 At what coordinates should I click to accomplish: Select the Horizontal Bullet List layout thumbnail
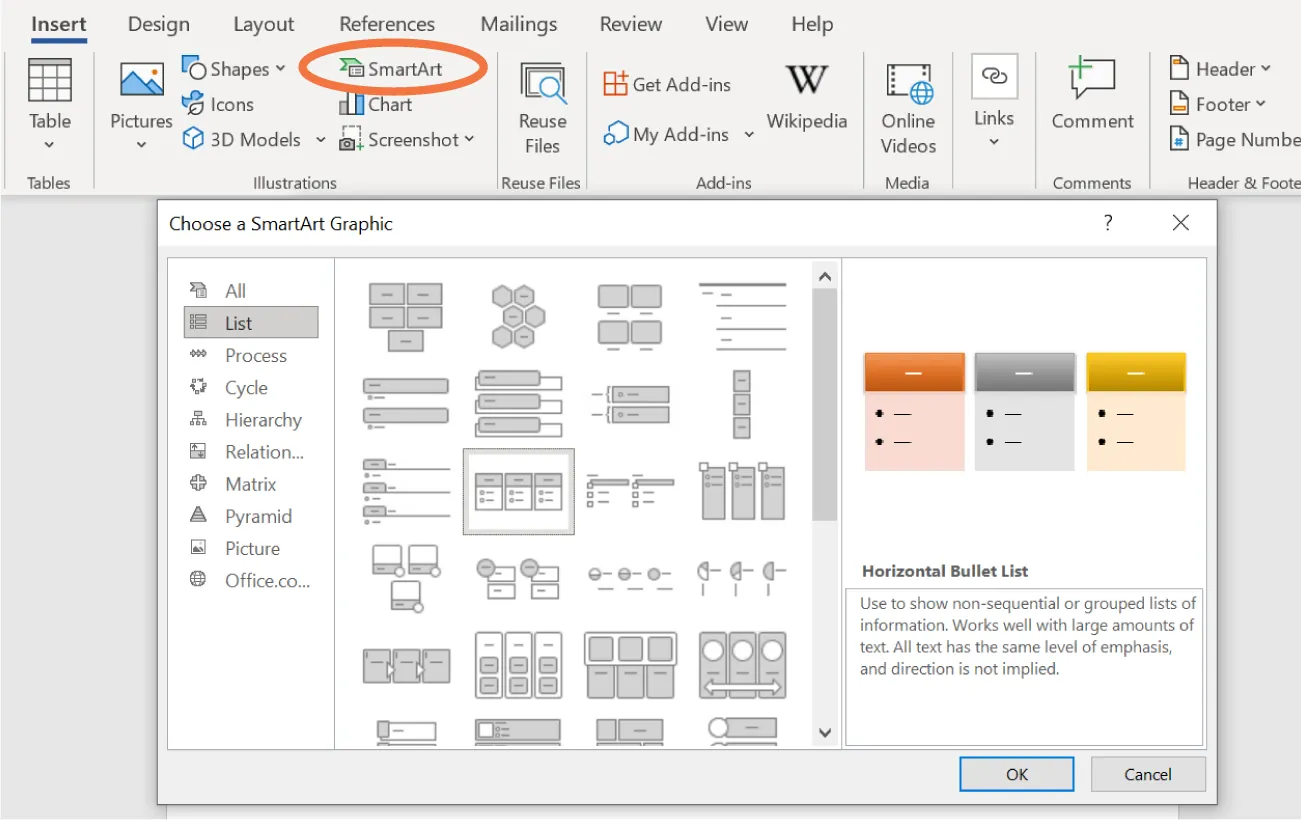coord(518,491)
